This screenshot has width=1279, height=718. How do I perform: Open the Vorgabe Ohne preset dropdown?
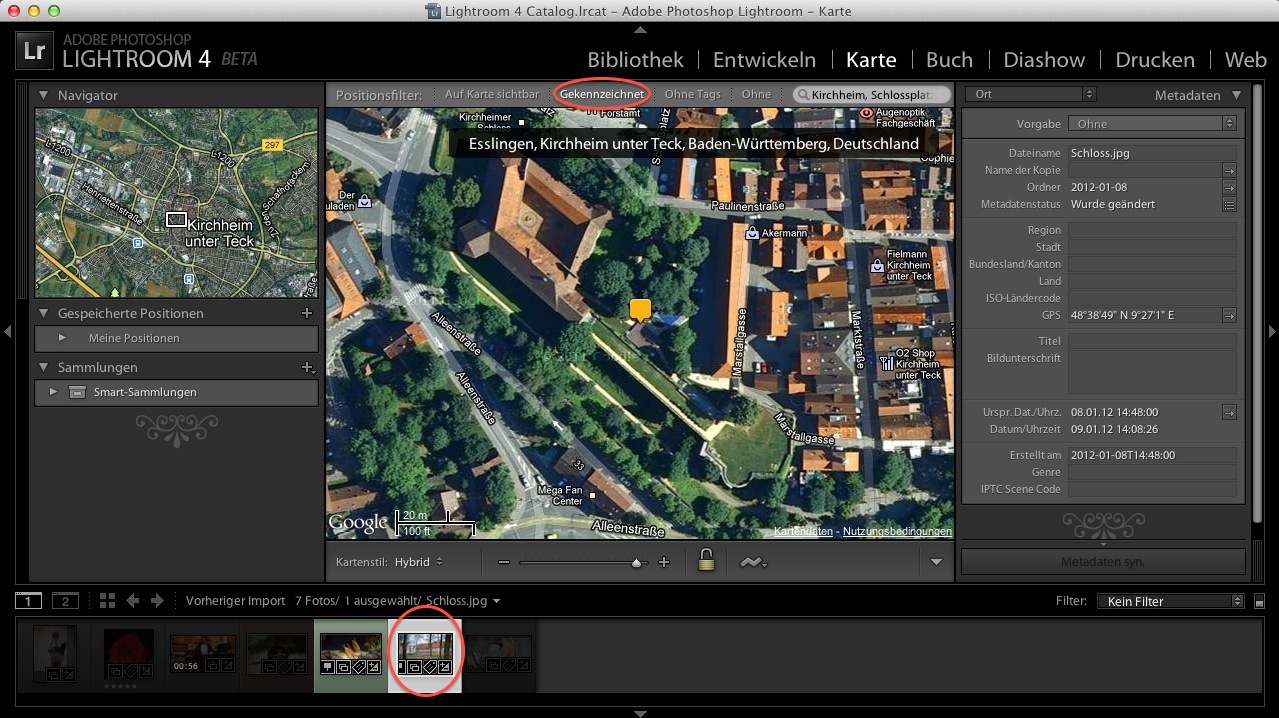1152,124
